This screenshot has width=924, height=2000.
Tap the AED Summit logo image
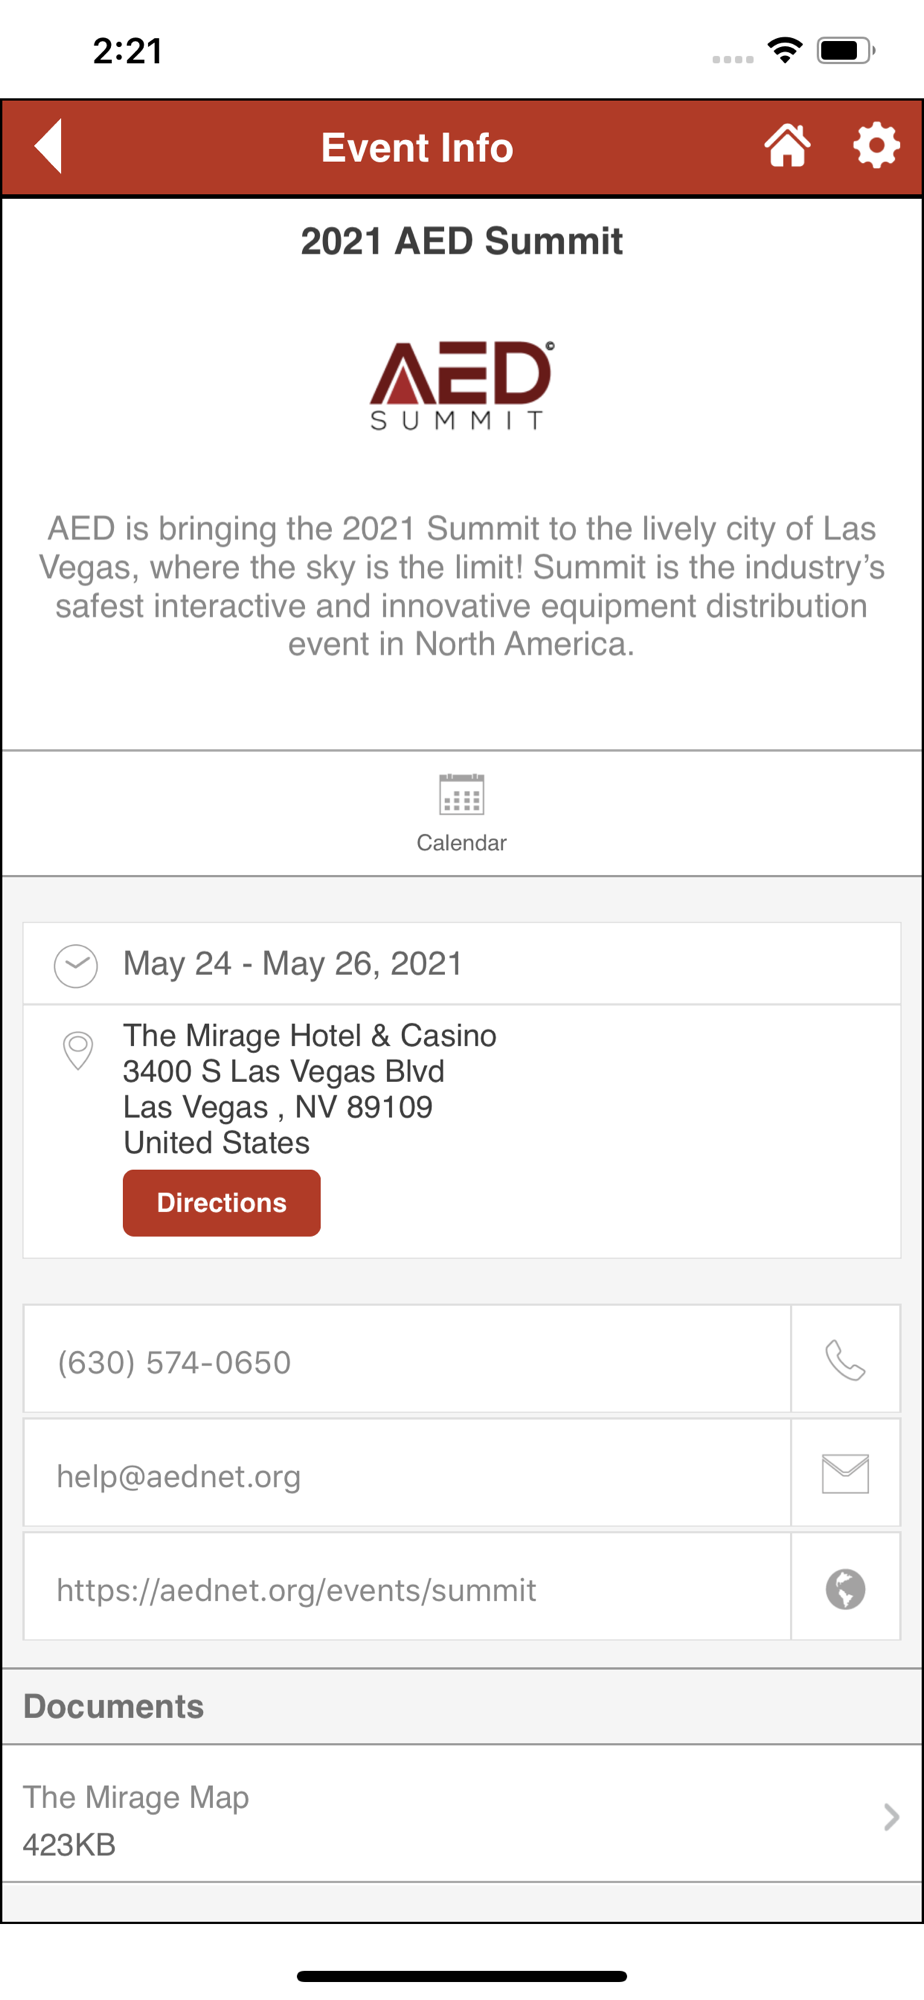click(x=461, y=385)
